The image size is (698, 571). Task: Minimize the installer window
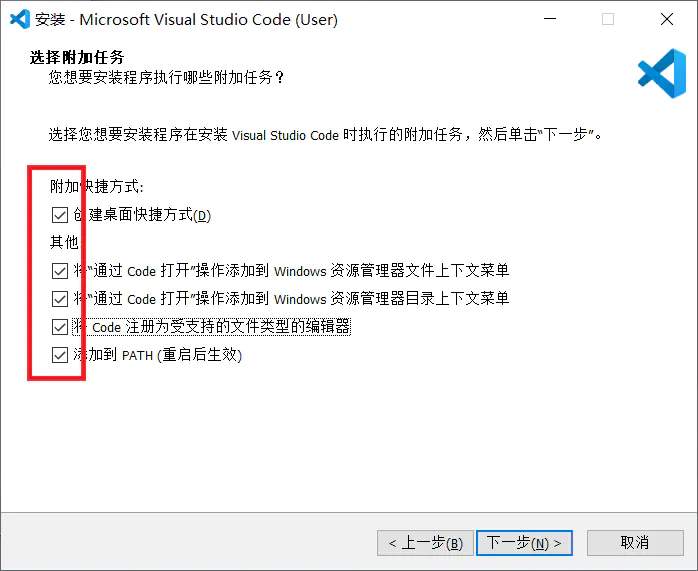point(550,19)
